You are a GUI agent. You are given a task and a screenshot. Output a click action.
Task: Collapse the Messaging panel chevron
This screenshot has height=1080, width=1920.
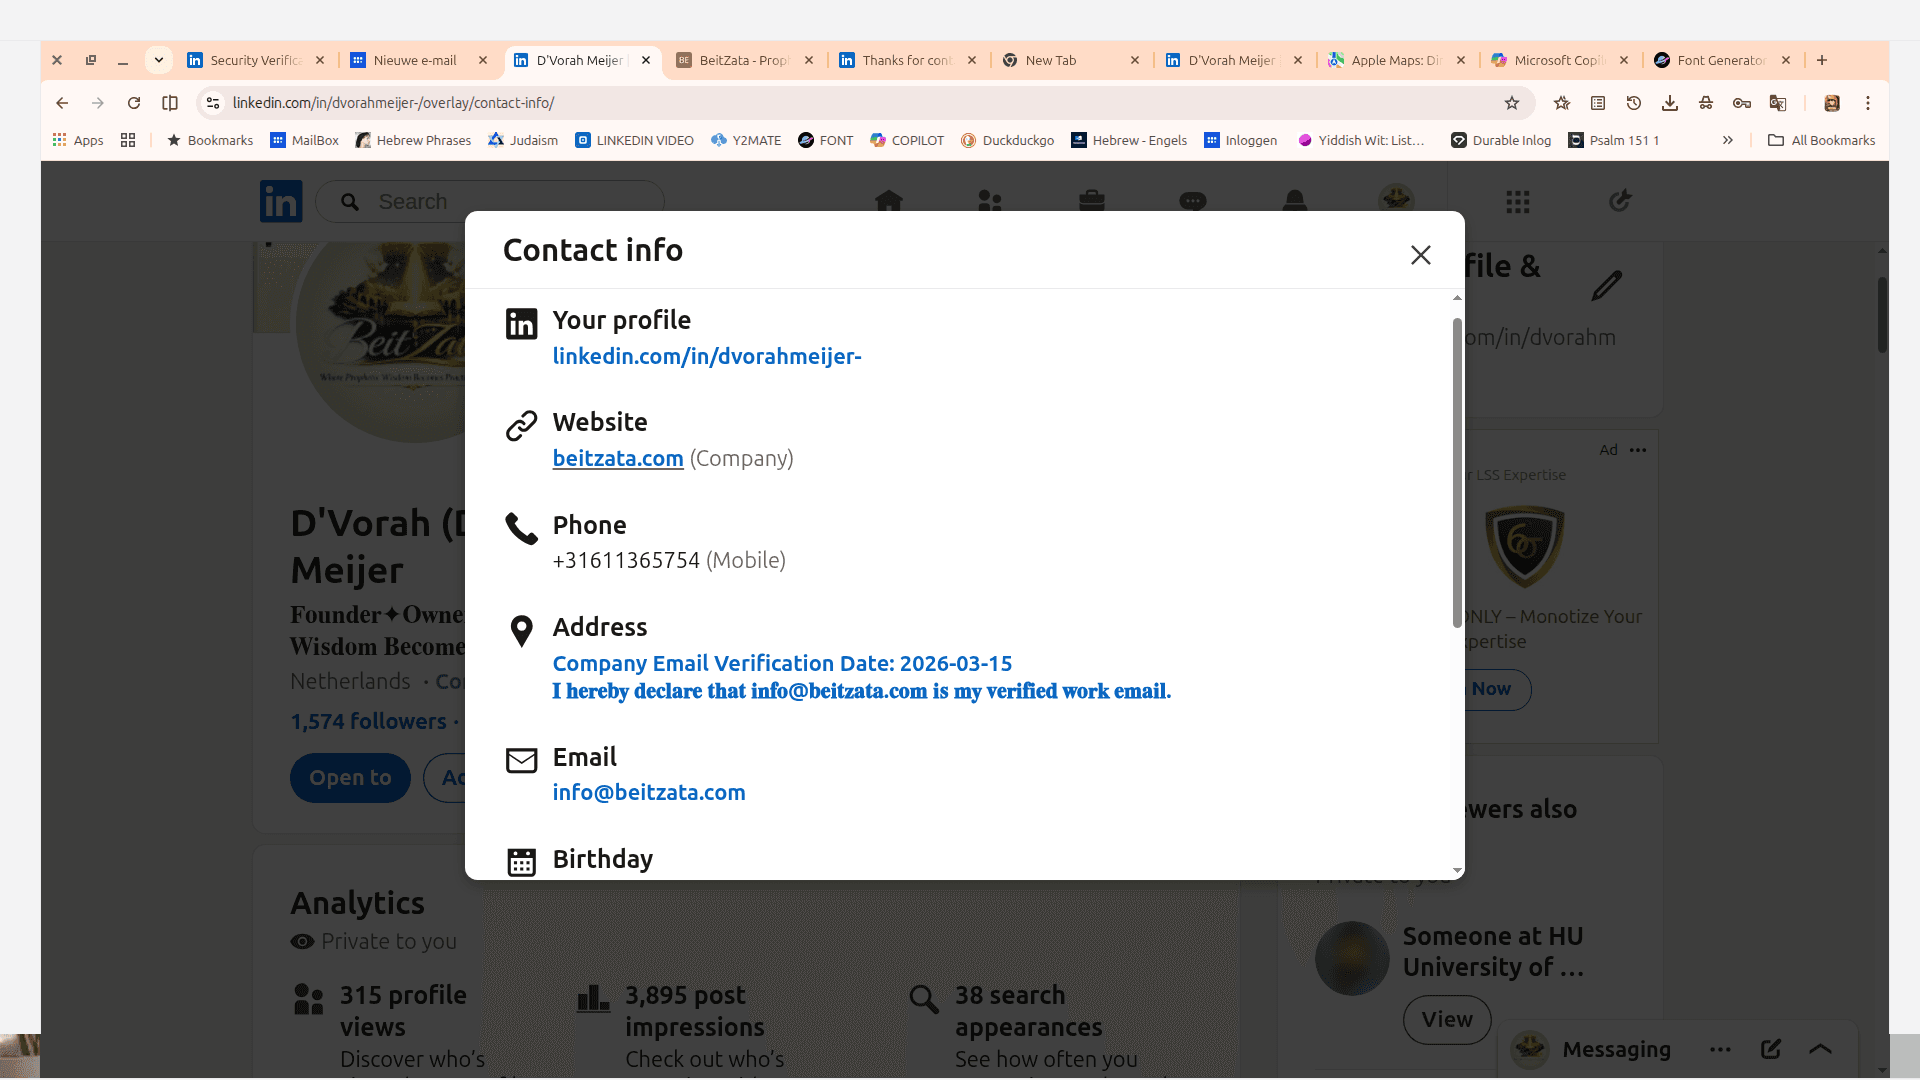(1820, 1049)
